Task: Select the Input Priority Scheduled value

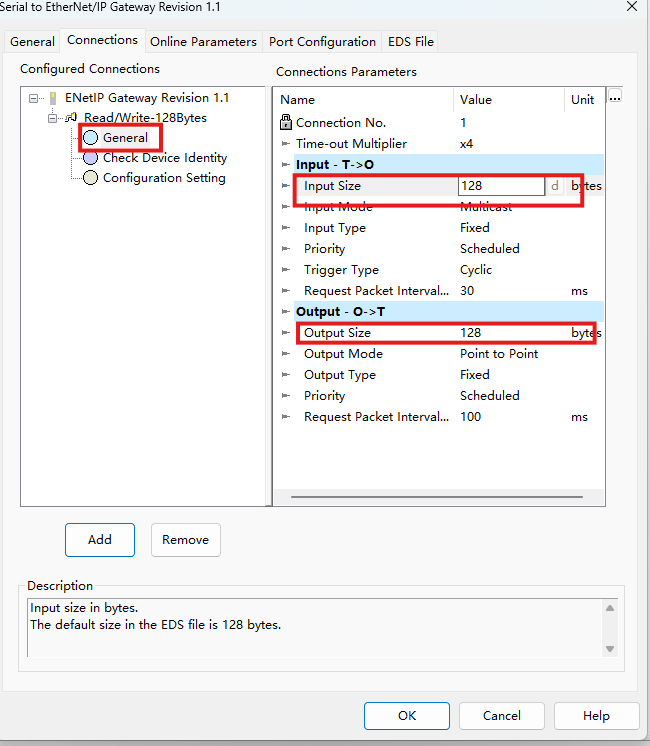Action: (490, 248)
